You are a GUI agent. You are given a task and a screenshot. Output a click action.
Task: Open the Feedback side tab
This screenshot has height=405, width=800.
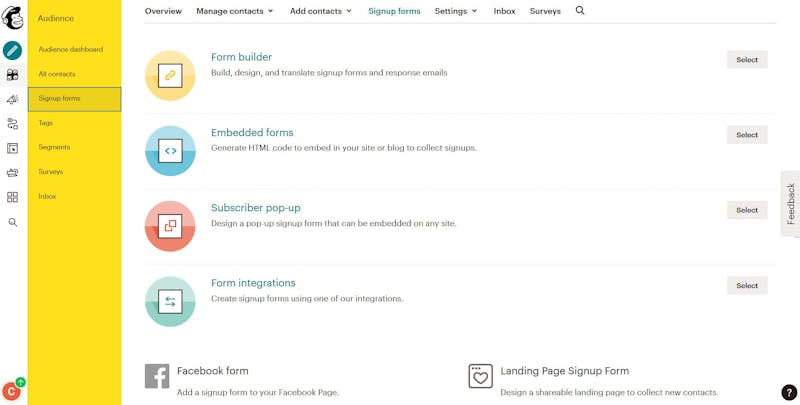[790, 204]
